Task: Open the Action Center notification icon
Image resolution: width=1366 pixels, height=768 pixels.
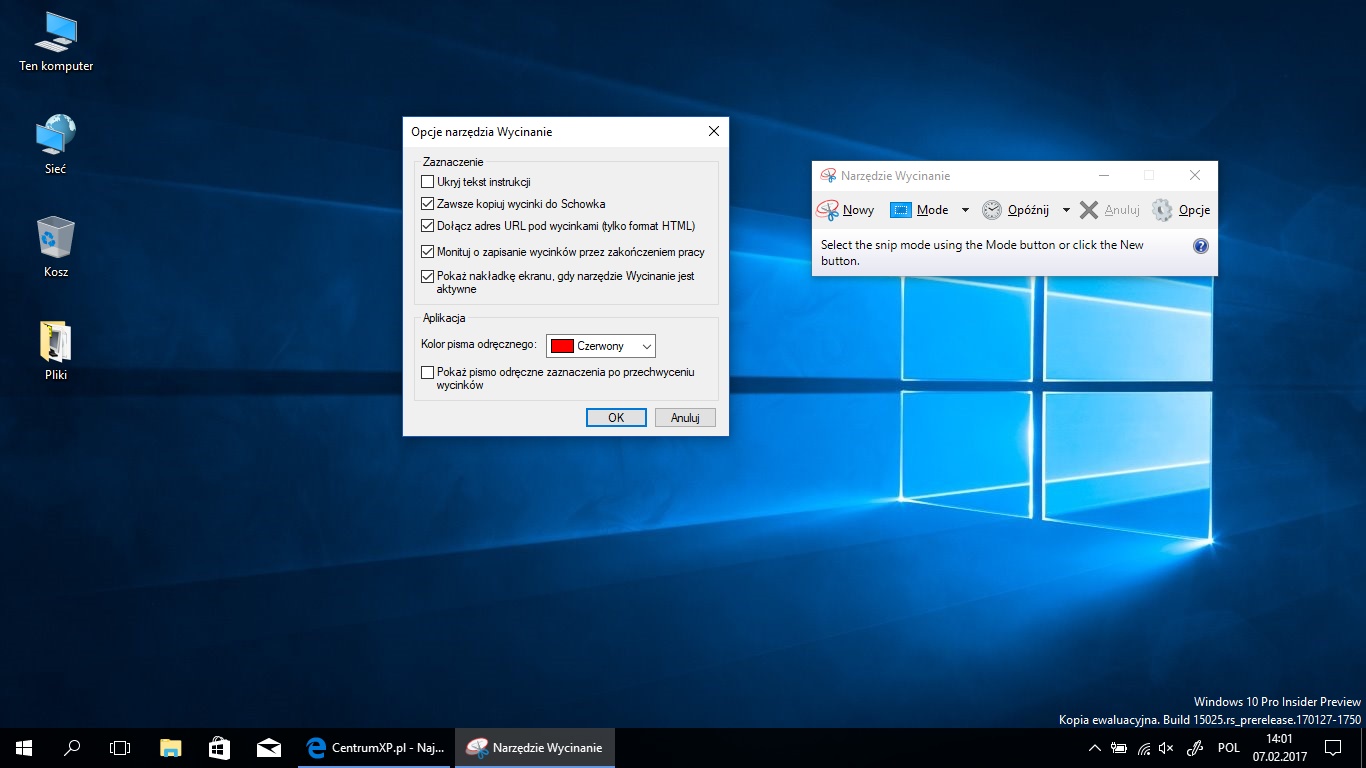Action: tap(1332, 747)
